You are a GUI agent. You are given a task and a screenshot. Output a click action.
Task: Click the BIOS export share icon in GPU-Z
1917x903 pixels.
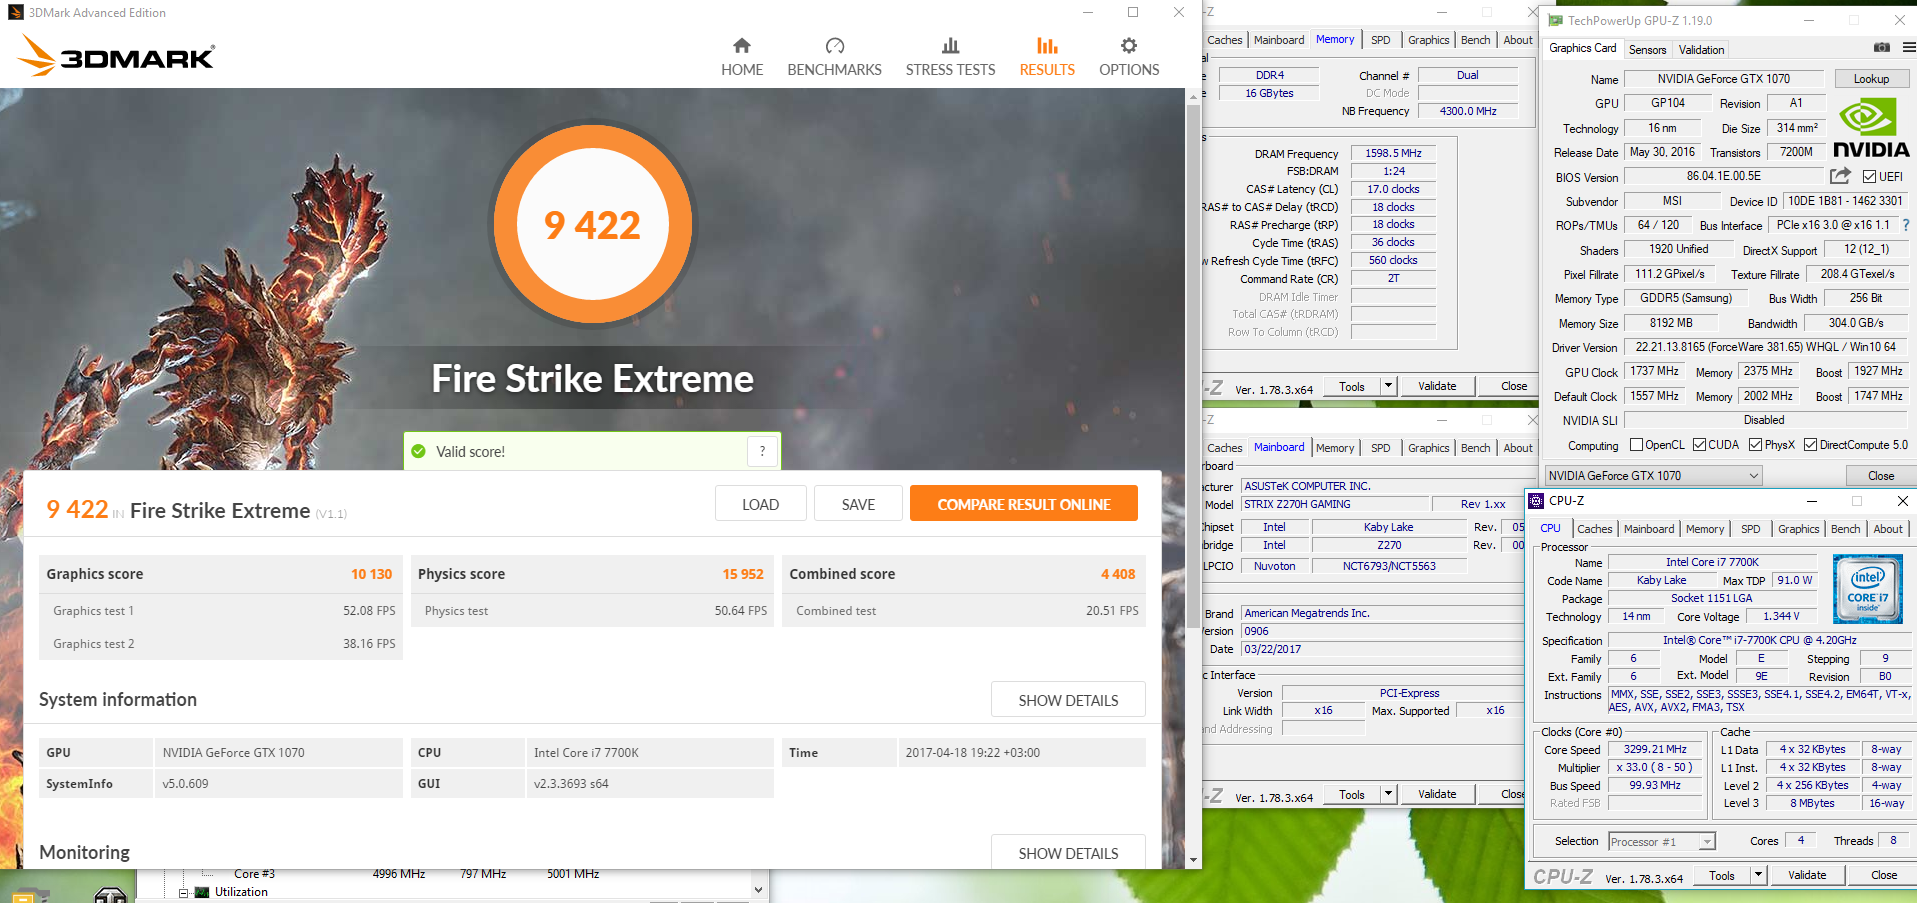pyautogui.click(x=1840, y=176)
